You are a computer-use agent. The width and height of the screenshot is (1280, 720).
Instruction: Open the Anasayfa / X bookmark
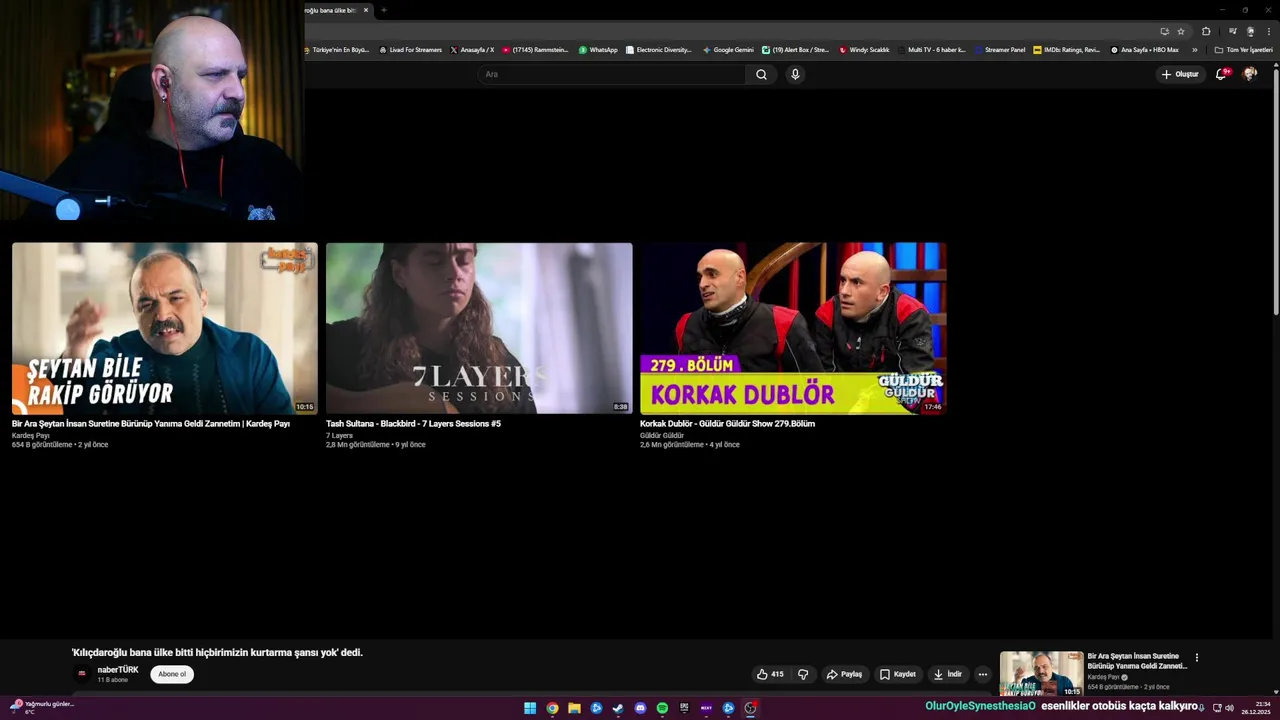tap(472, 50)
